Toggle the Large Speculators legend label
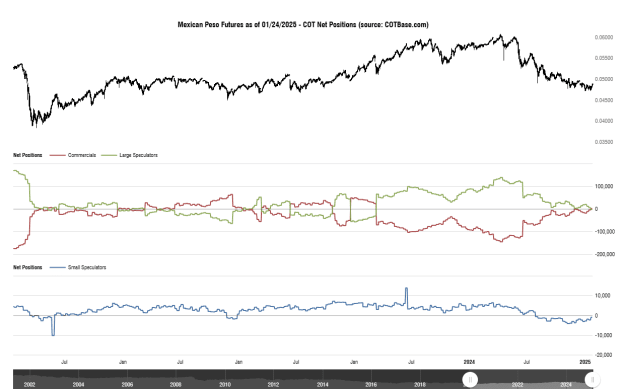This screenshot has width=625, height=389. (x=138, y=155)
